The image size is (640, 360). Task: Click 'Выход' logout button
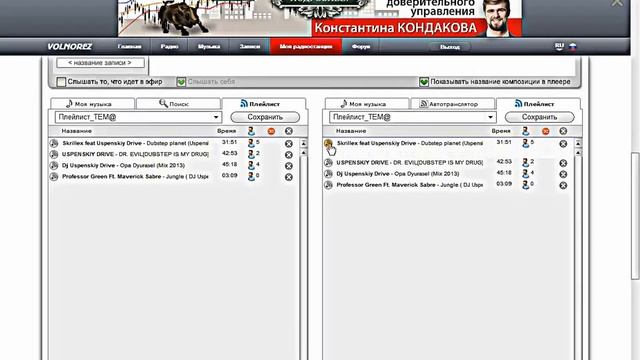tap(450, 47)
